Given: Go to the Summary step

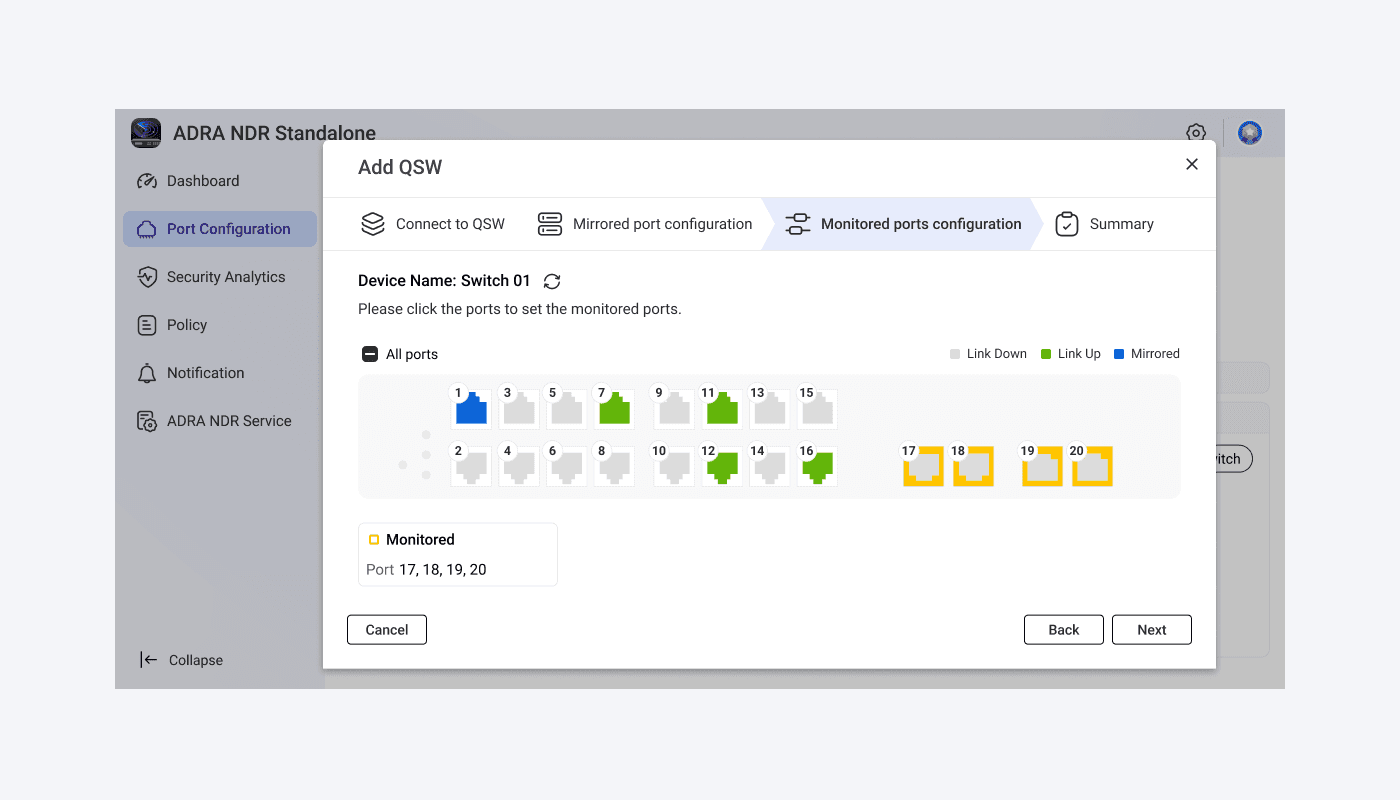Looking at the screenshot, I should tap(1105, 224).
